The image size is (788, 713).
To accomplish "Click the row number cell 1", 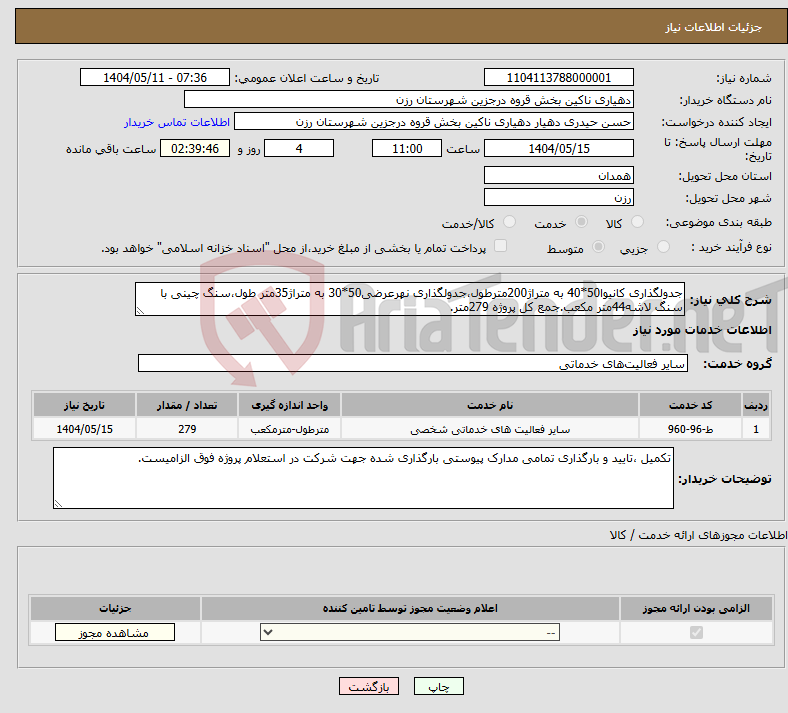I will click(756, 429).
